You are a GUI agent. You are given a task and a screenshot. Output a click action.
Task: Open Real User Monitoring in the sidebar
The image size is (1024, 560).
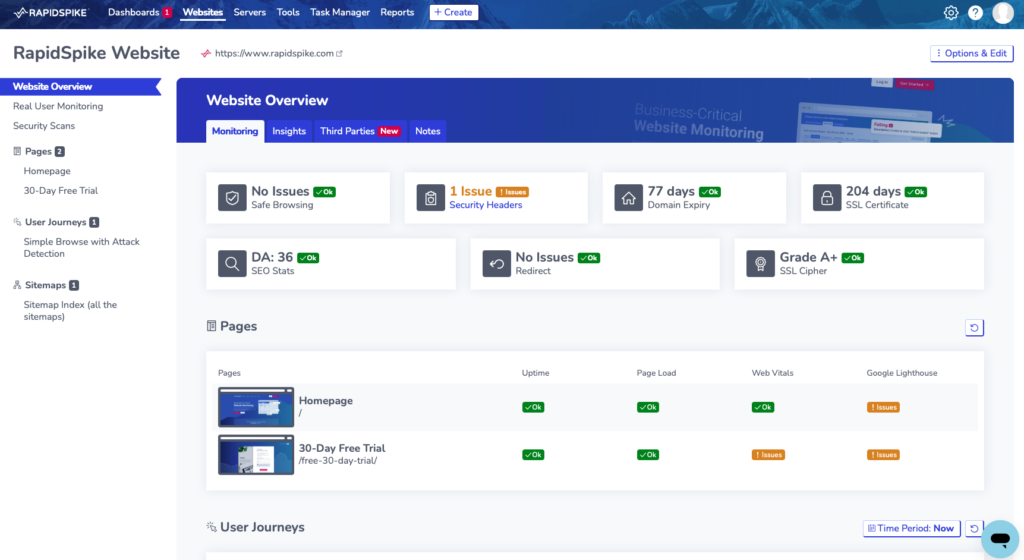58,106
